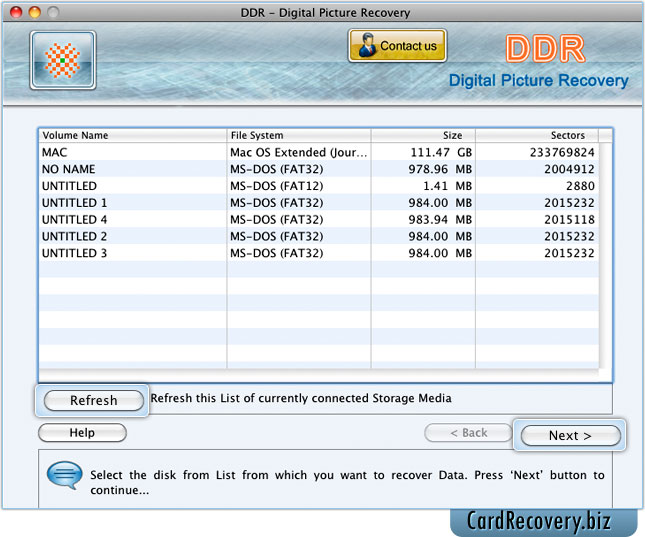Open the Contact us button
The width and height of the screenshot is (645, 537).
coord(397,46)
